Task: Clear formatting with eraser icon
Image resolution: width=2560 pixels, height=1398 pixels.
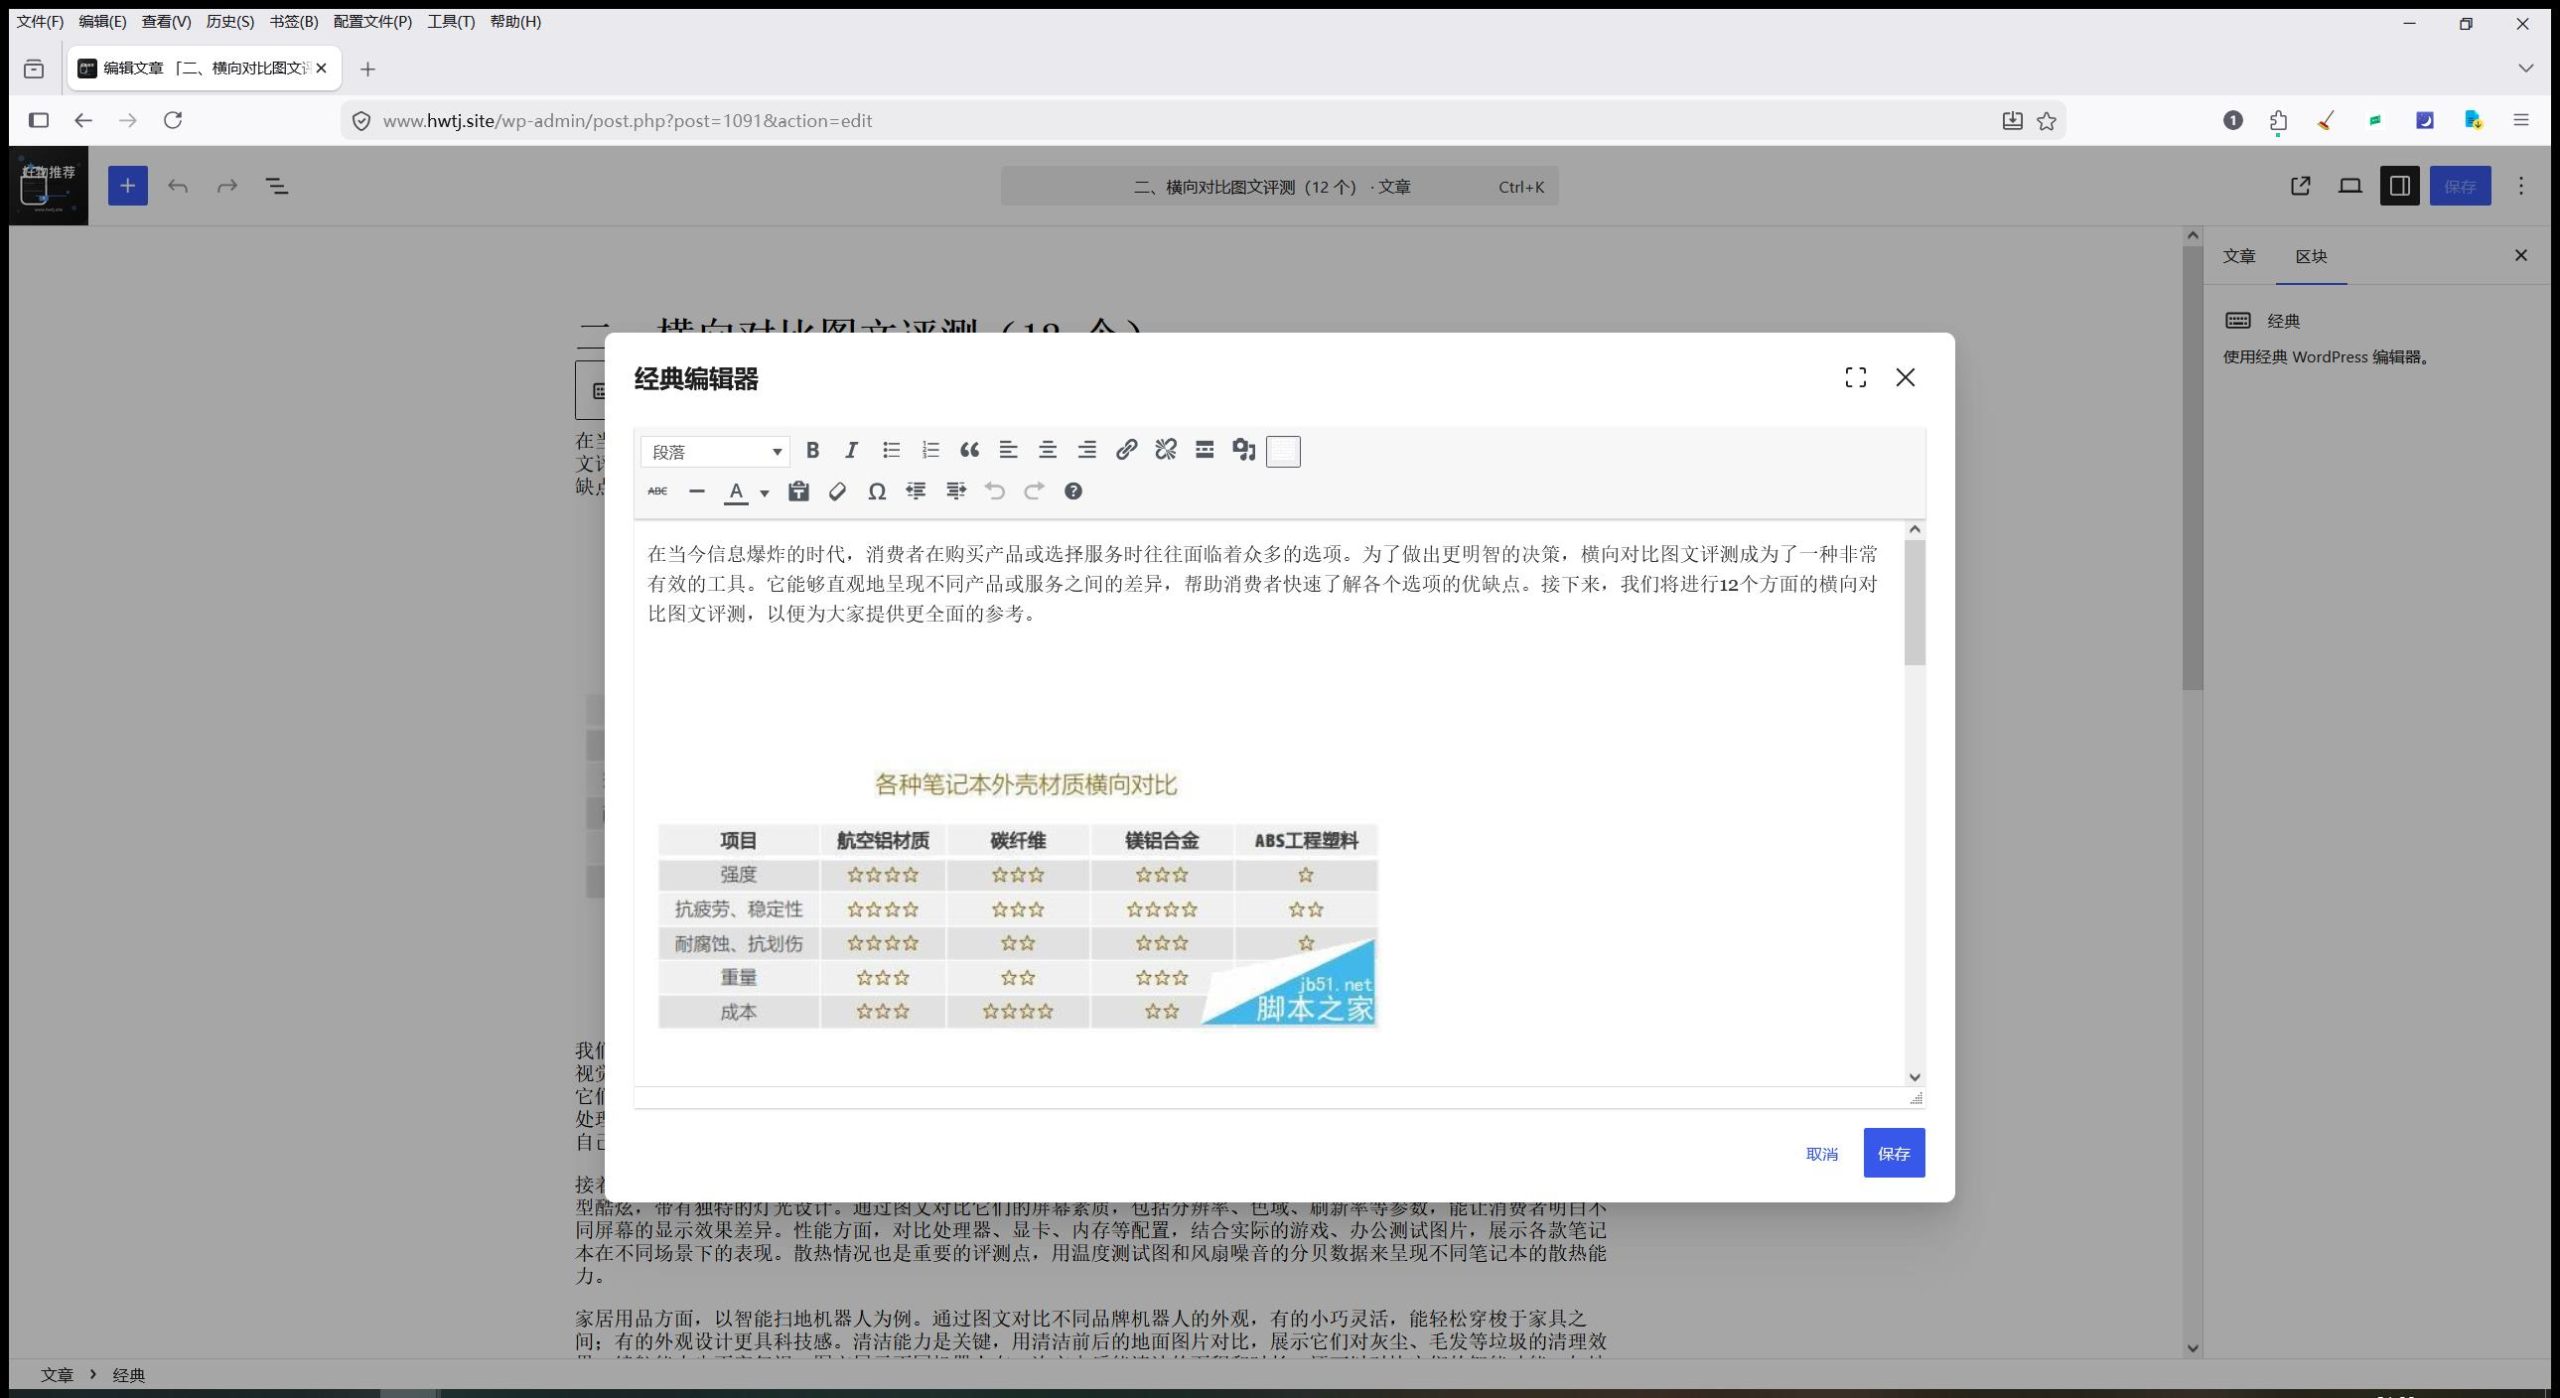Action: click(838, 491)
